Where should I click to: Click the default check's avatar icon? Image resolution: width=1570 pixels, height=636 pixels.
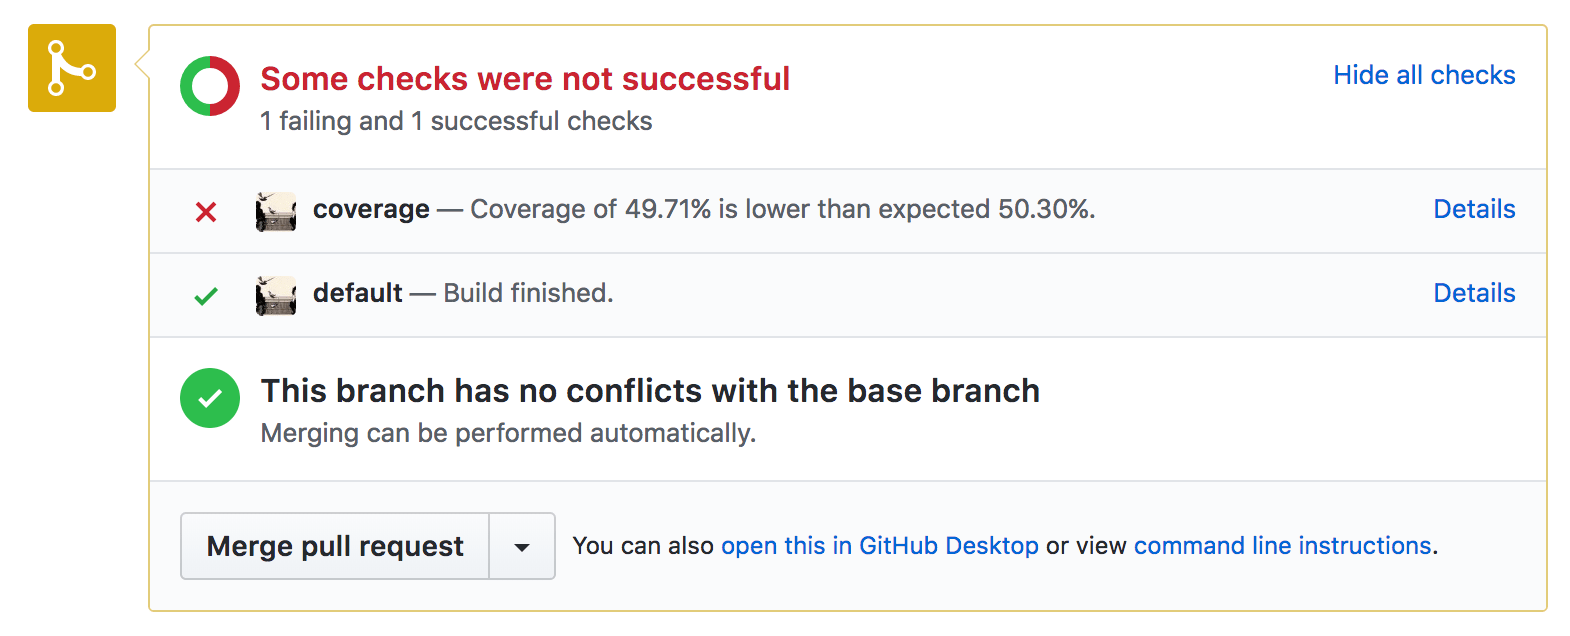click(277, 295)
